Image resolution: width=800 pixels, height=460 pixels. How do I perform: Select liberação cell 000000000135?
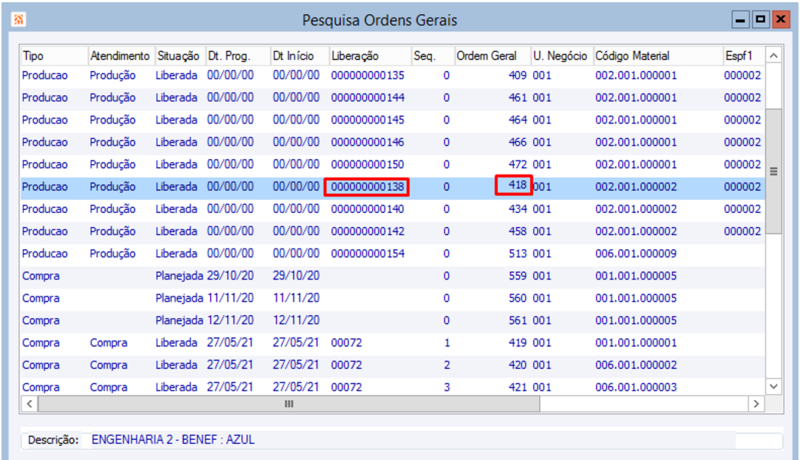tap(367, 75)
